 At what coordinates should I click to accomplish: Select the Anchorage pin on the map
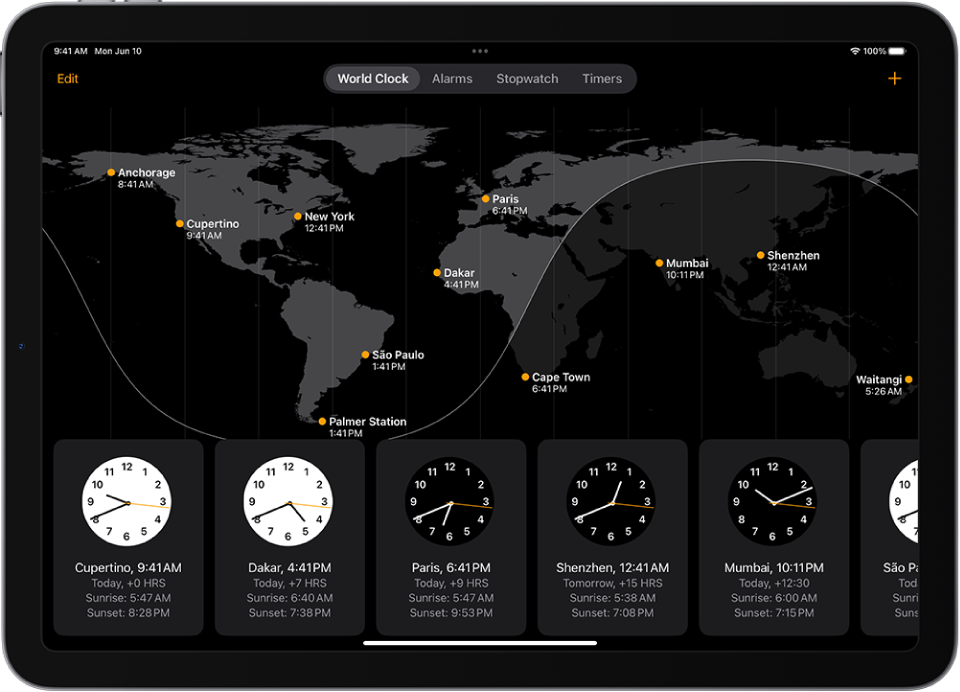pos(110,172)
